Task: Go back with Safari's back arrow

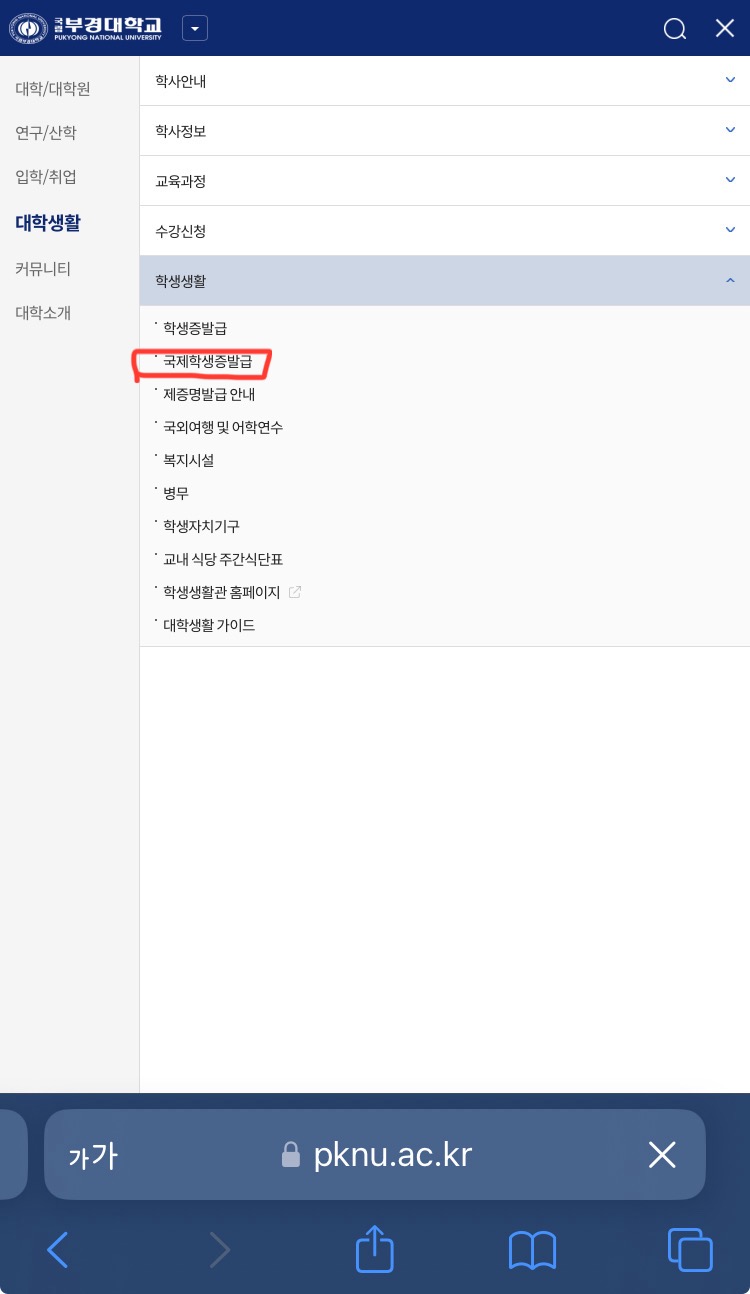Action: point(58,1250)
